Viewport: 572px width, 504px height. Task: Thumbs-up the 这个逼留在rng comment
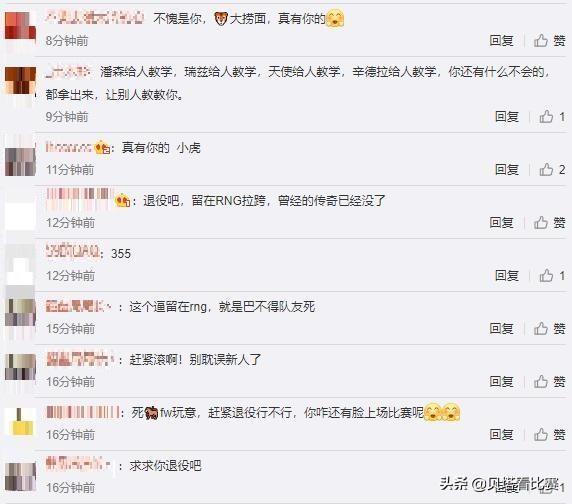tap(549, 329)
